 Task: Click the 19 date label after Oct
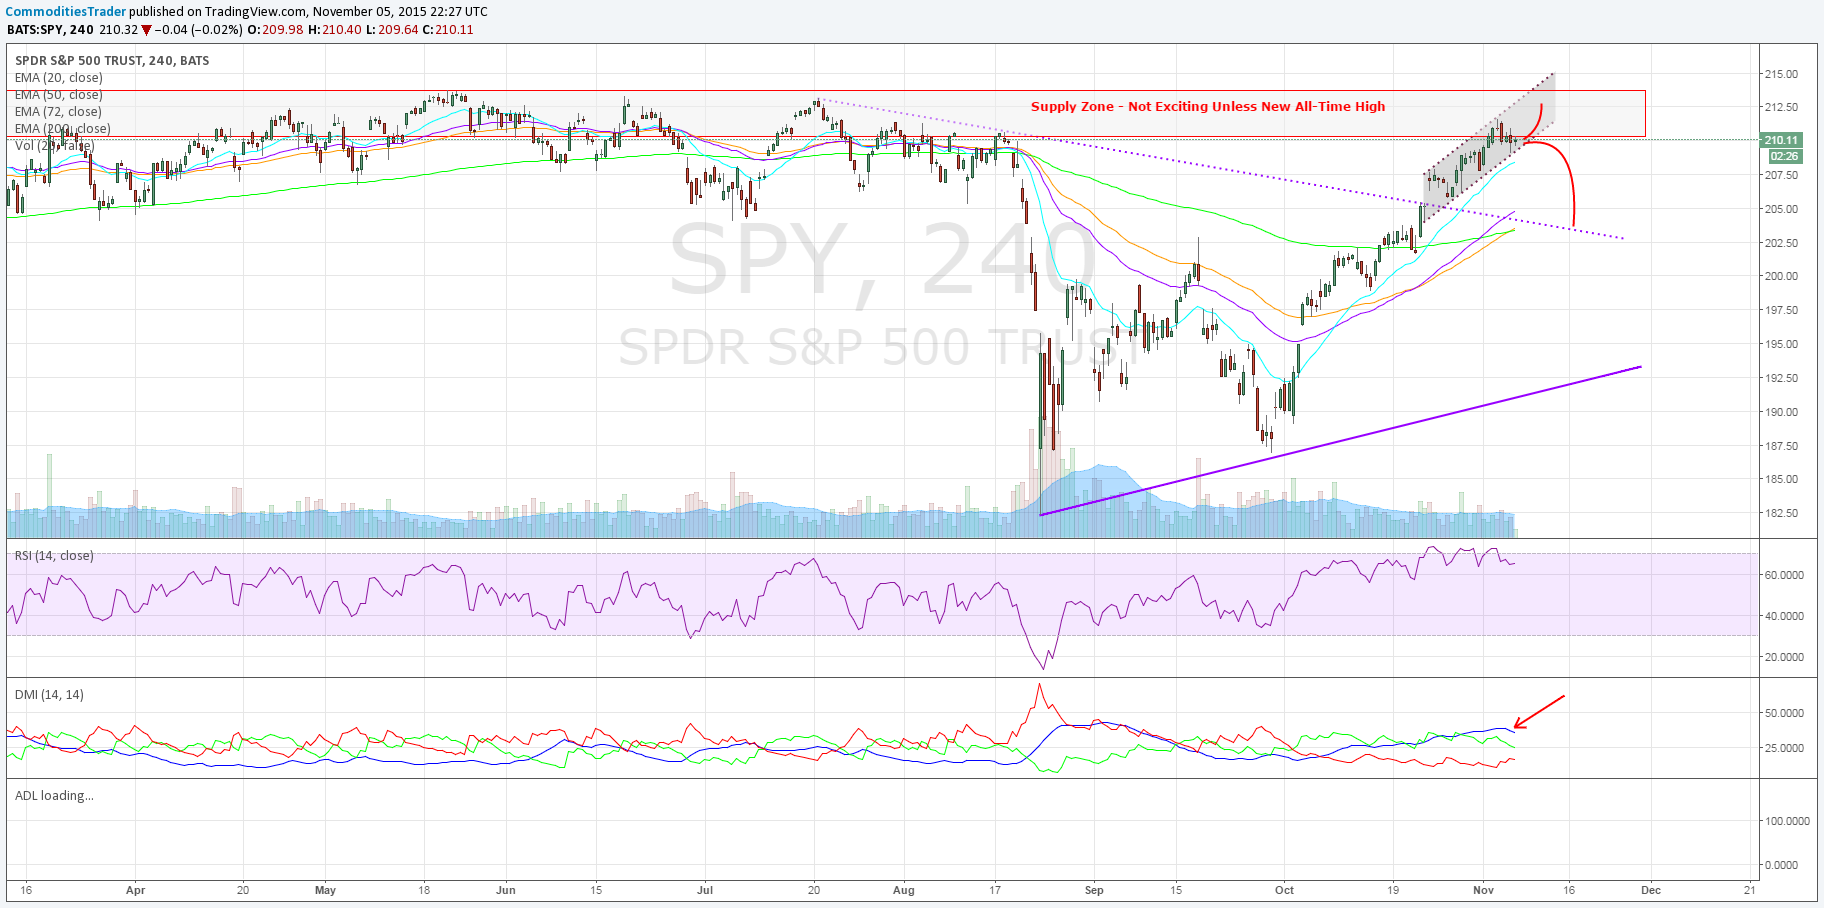coord(1393,890)
